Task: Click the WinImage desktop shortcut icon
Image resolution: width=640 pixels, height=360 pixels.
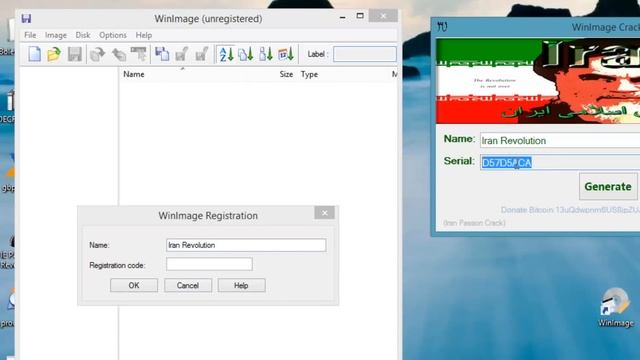Action: coord(616,307)
